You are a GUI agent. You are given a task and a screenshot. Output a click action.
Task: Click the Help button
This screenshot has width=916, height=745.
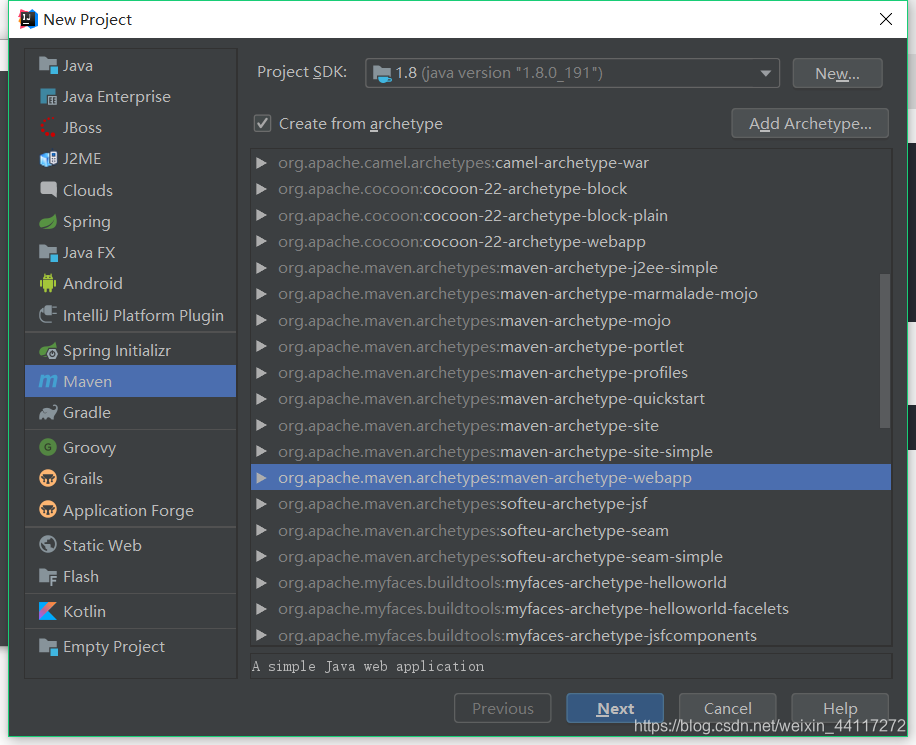(x=839, y=708)
